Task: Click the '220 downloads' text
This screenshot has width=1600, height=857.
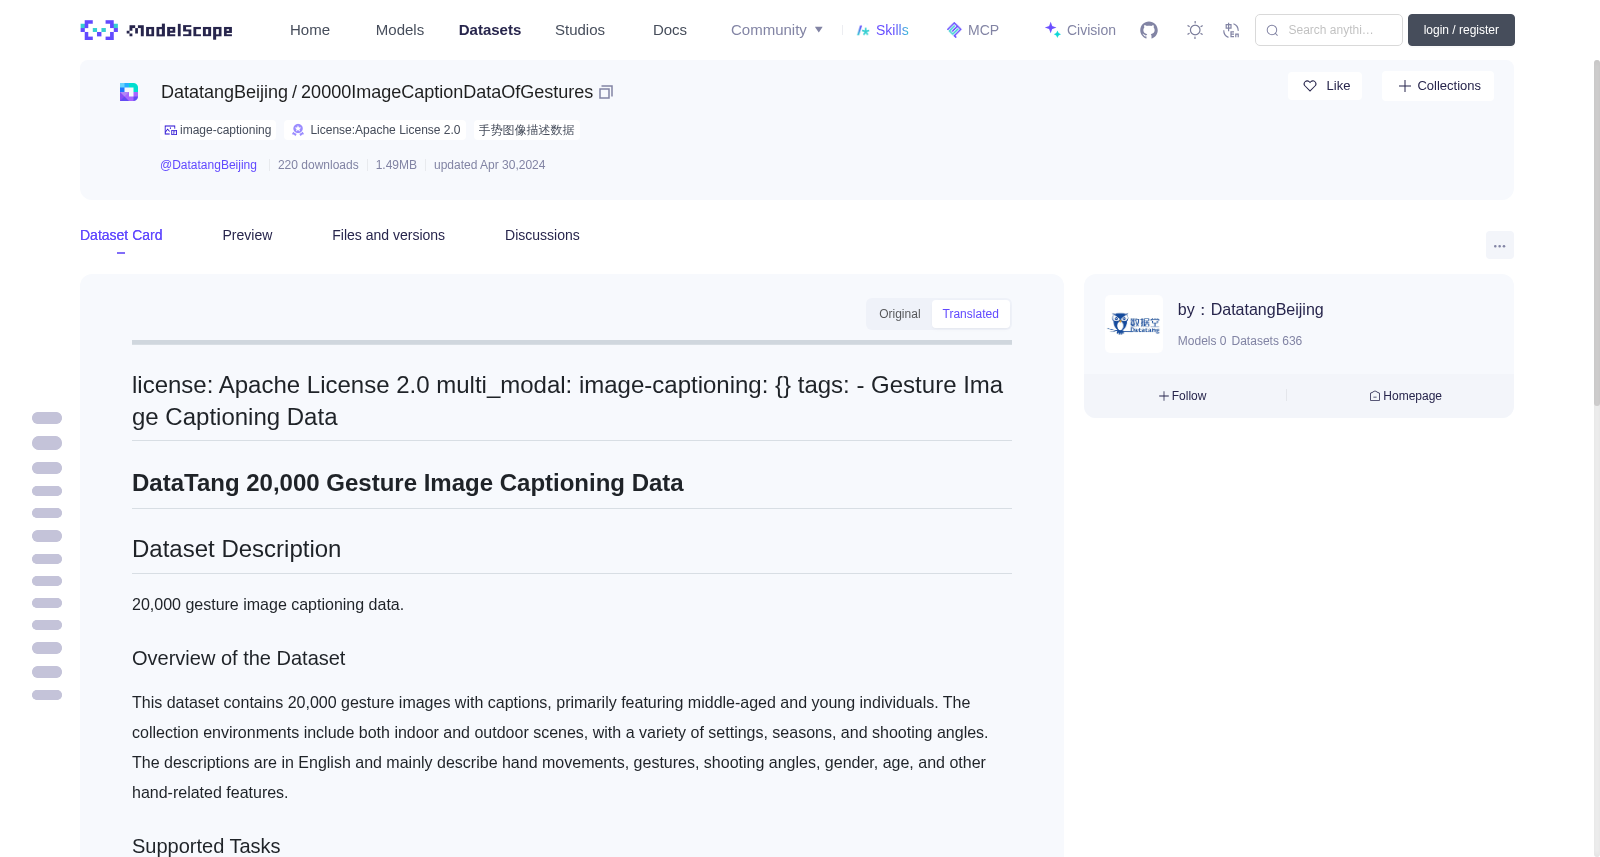Action: [318, 165]
